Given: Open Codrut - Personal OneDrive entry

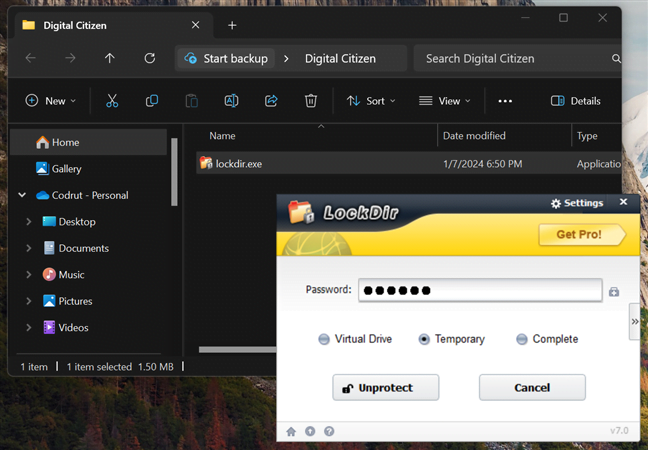Looking at the screenshot, I should point(82,195).
